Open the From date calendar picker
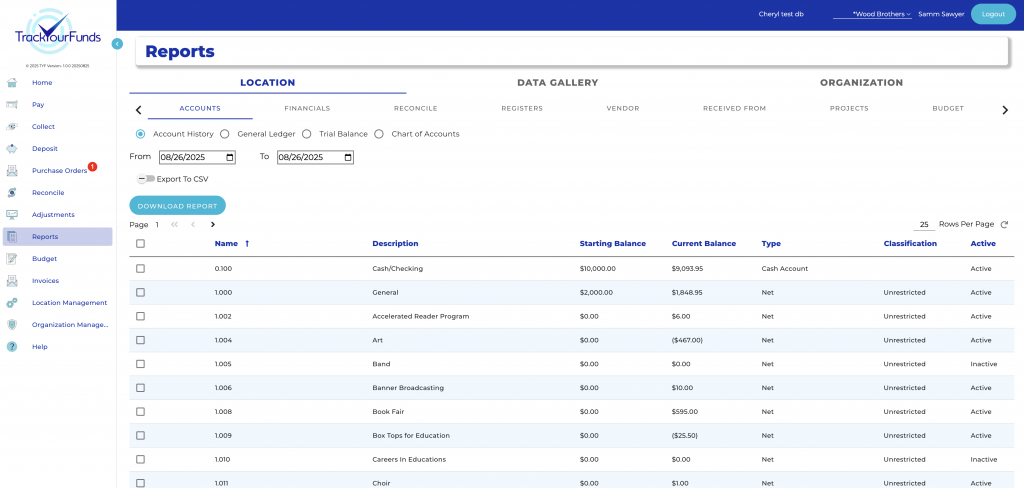 coord(230,157)
